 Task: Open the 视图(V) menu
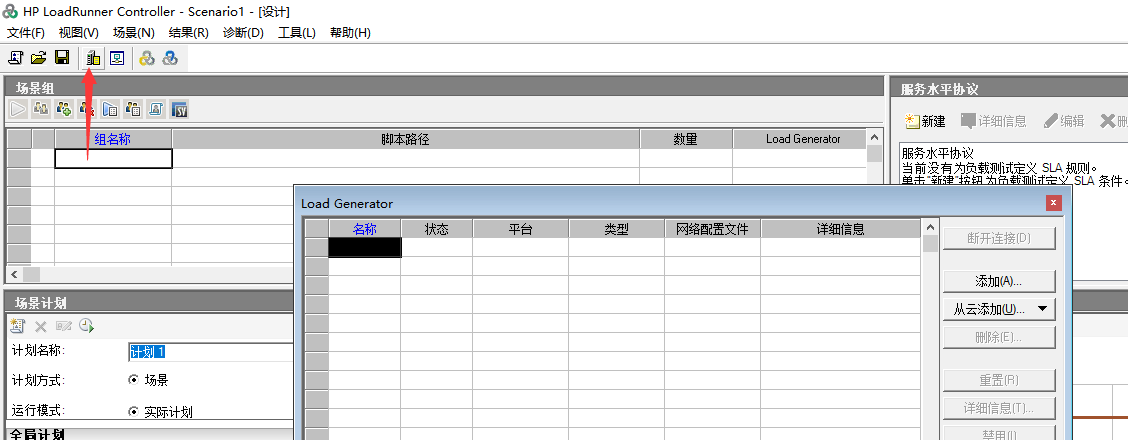[x=78, y=32]
